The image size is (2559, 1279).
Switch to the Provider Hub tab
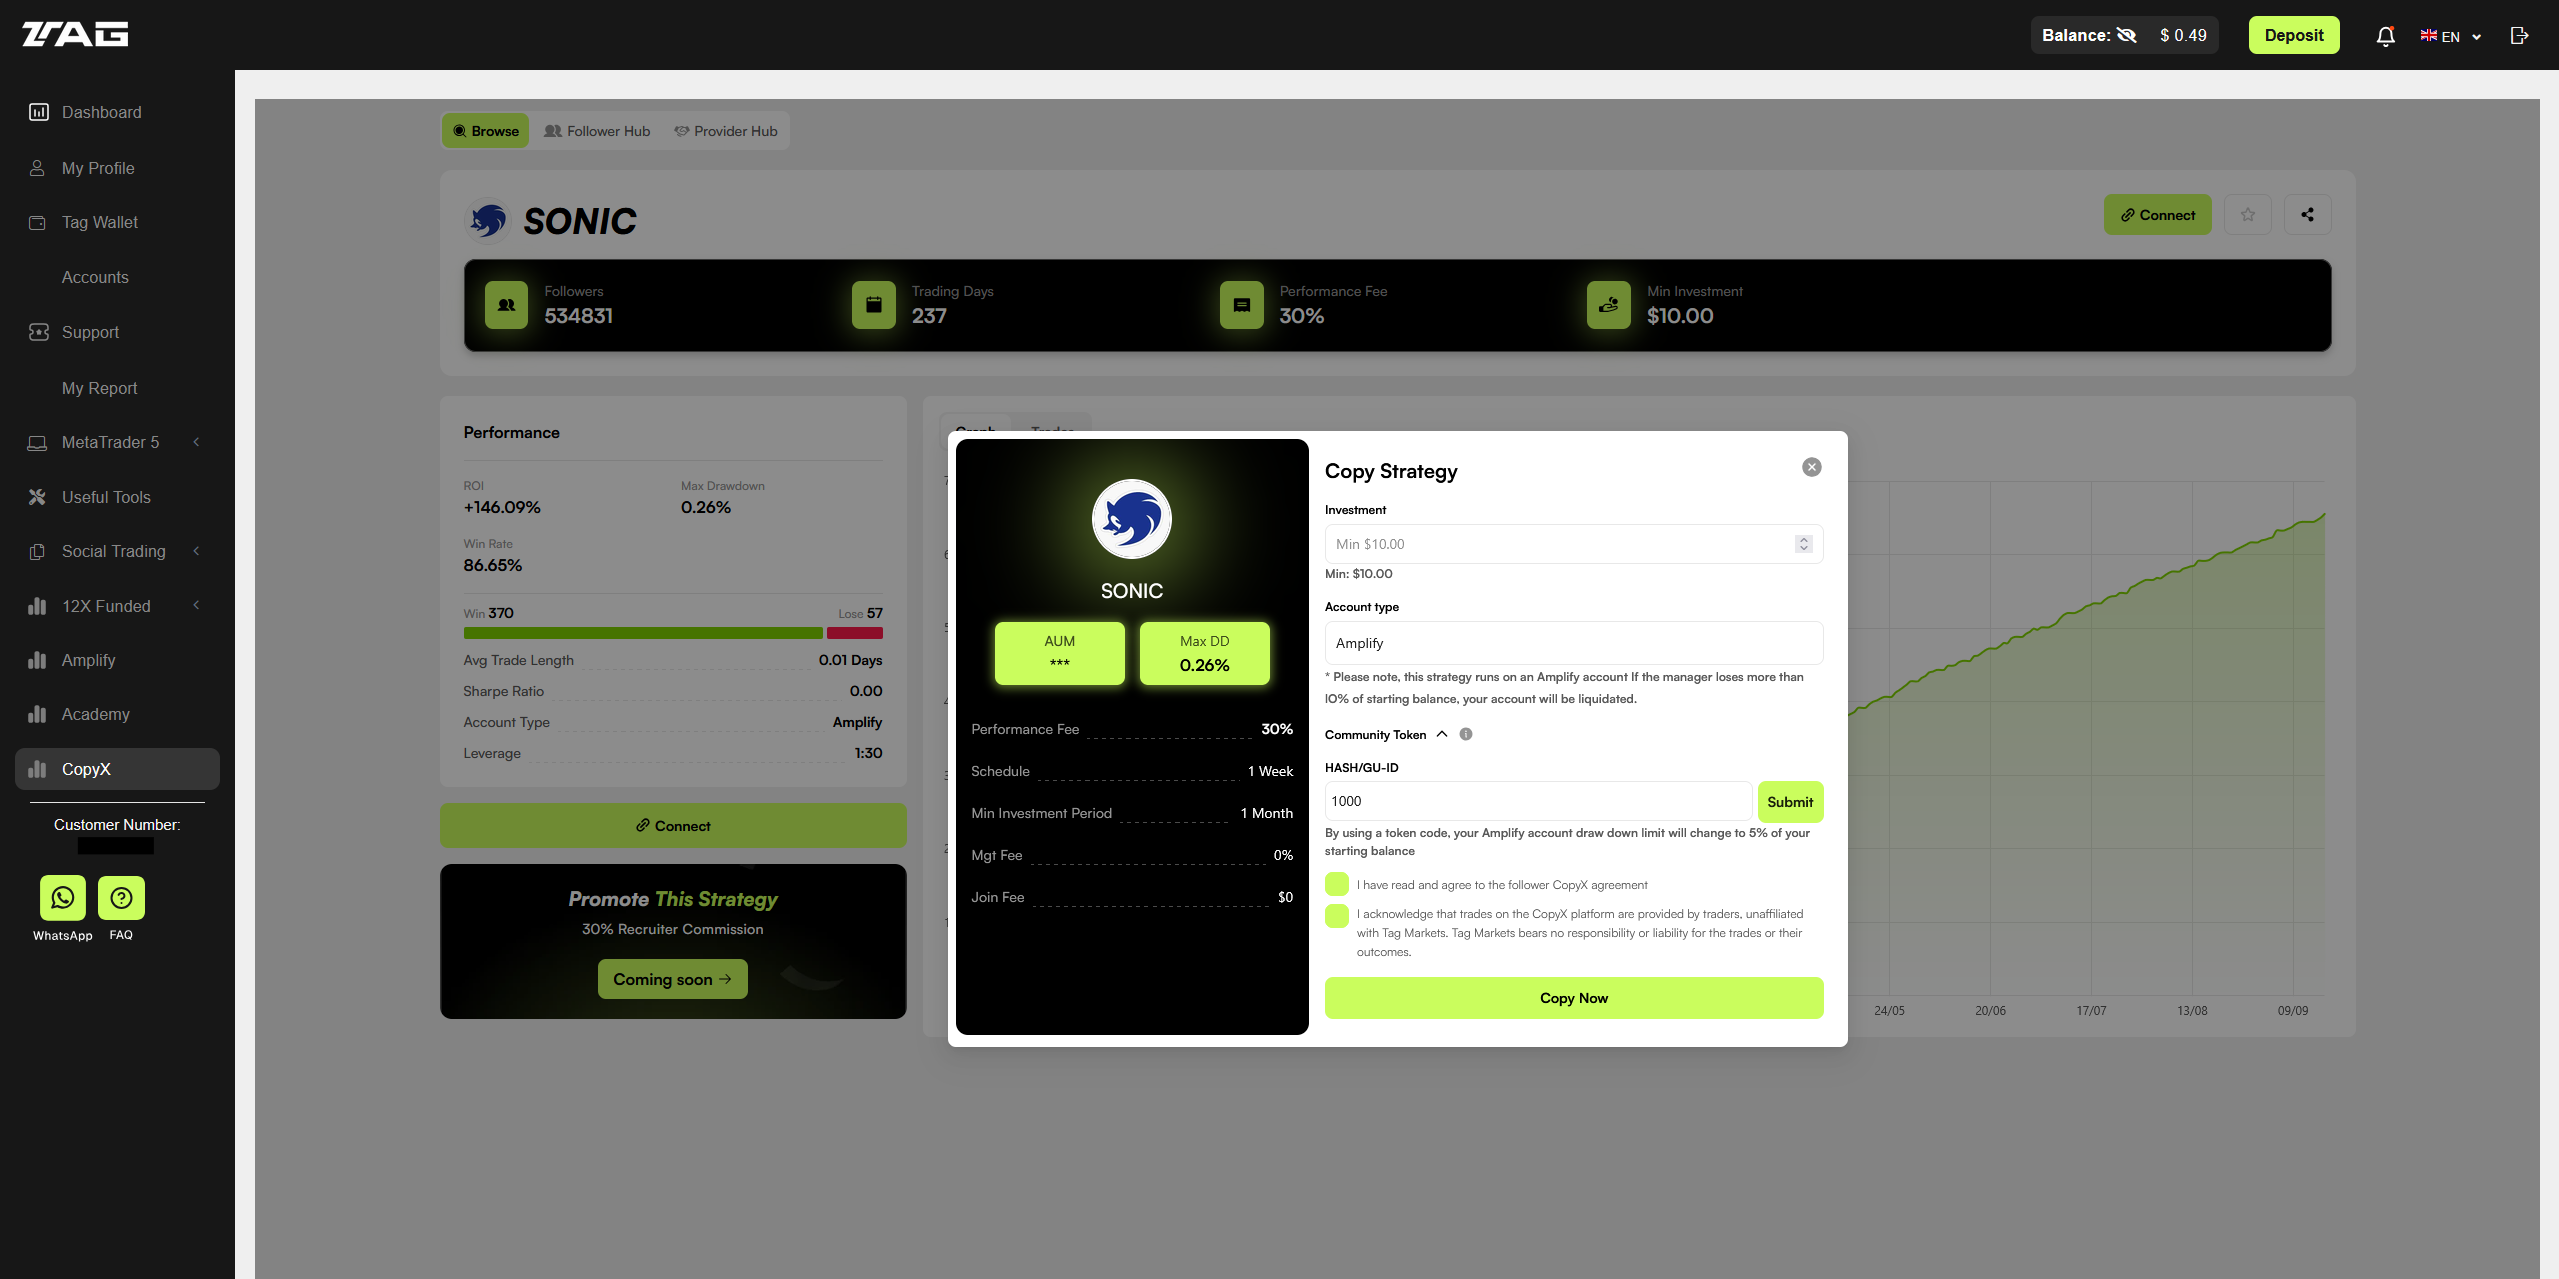[x=726, y=131]
